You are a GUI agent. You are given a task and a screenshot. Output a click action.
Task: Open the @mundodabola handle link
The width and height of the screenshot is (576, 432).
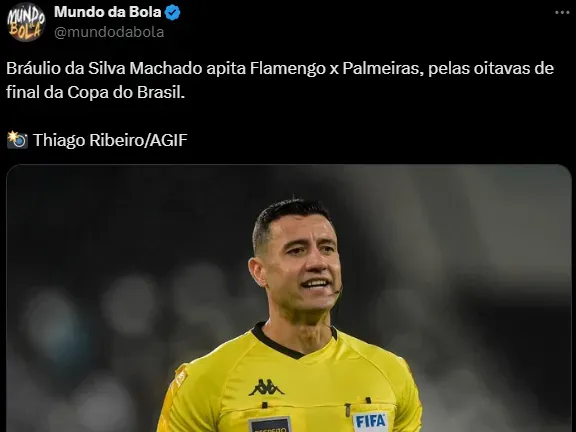(x=109, y=32)
